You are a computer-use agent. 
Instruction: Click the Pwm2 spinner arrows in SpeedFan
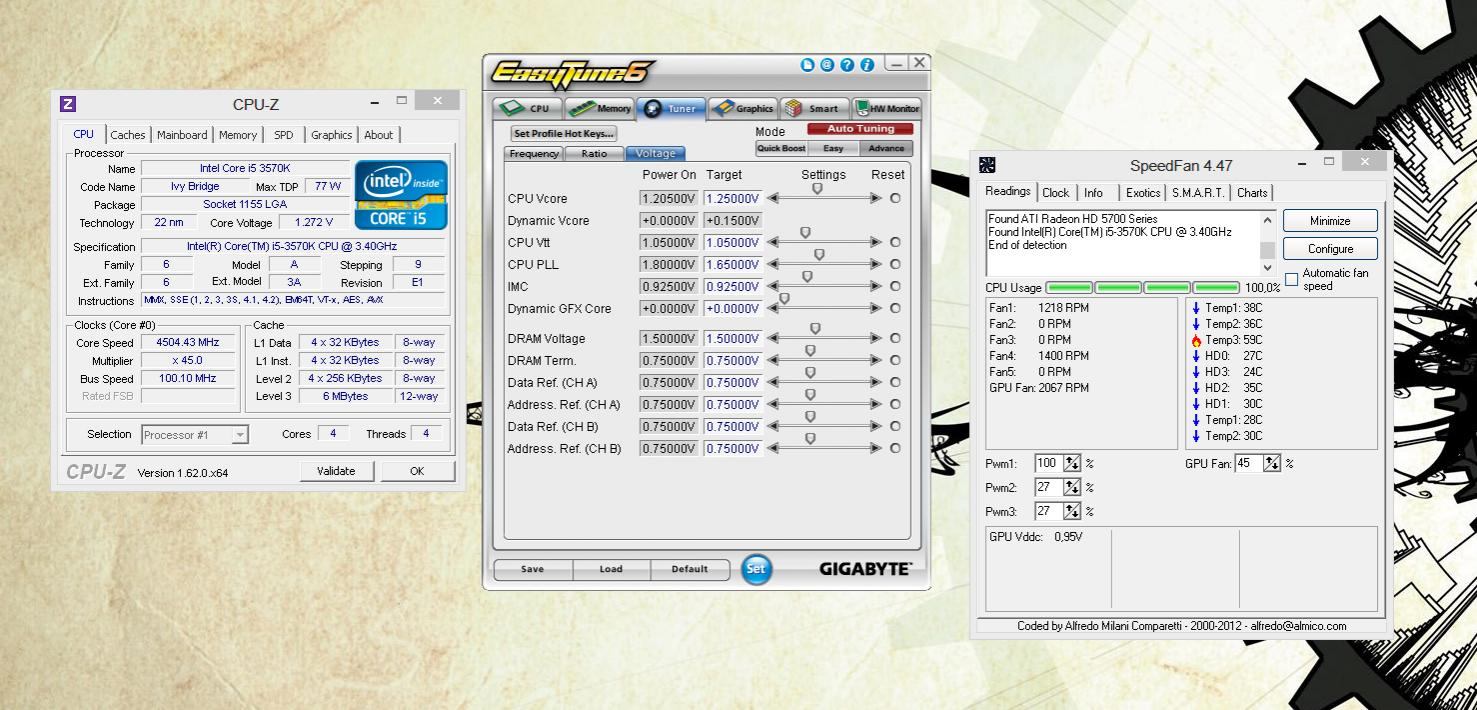coord(1072,487)
